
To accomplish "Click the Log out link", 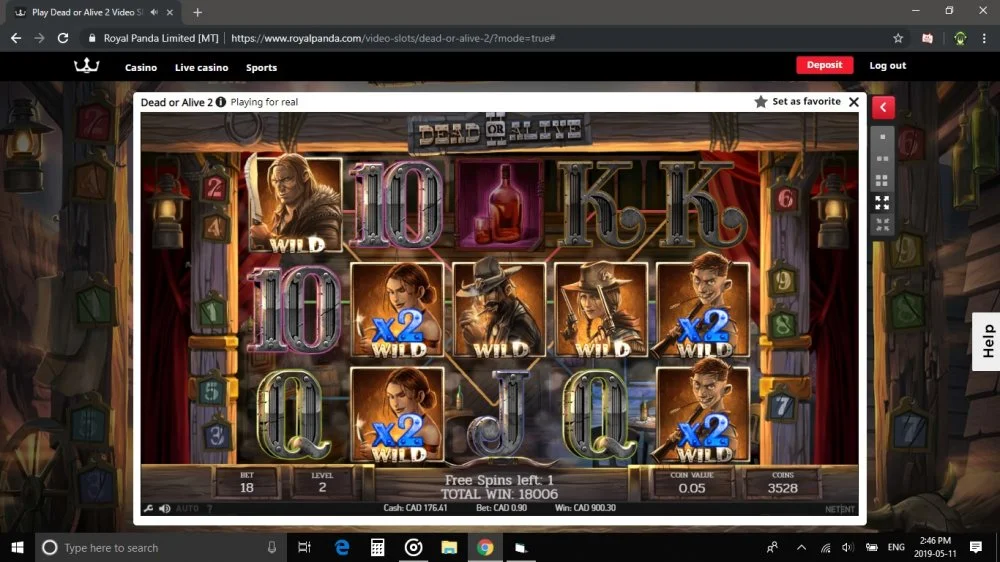I will tap(887, 66).
